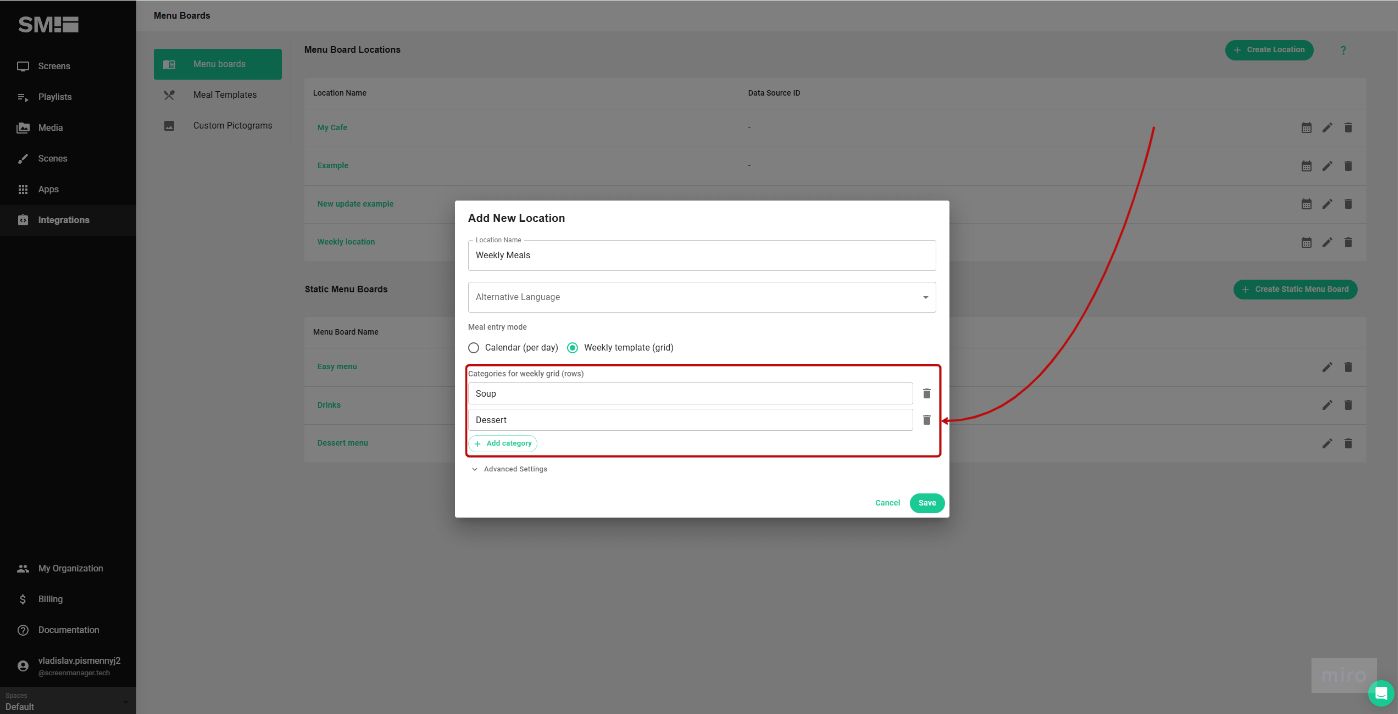Screen dimensions: 1398x714
Task: Open Playlists in the sidebar
Action: pyautogui.click(x=68, y=97)
